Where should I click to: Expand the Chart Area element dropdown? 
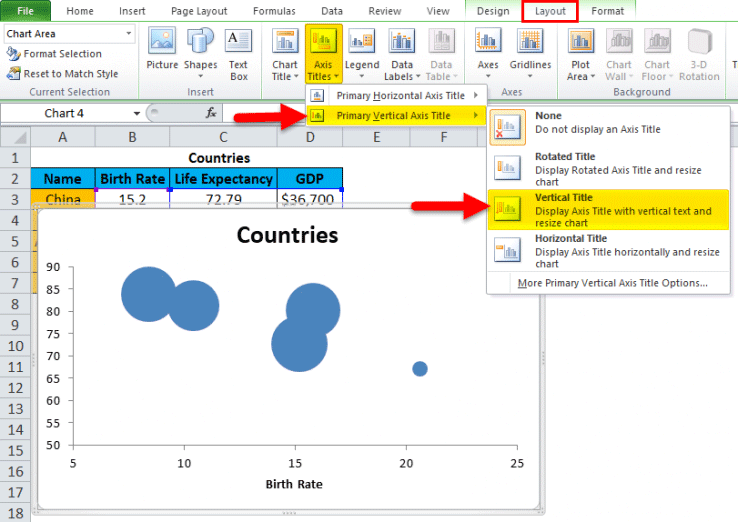click(128, 33)
